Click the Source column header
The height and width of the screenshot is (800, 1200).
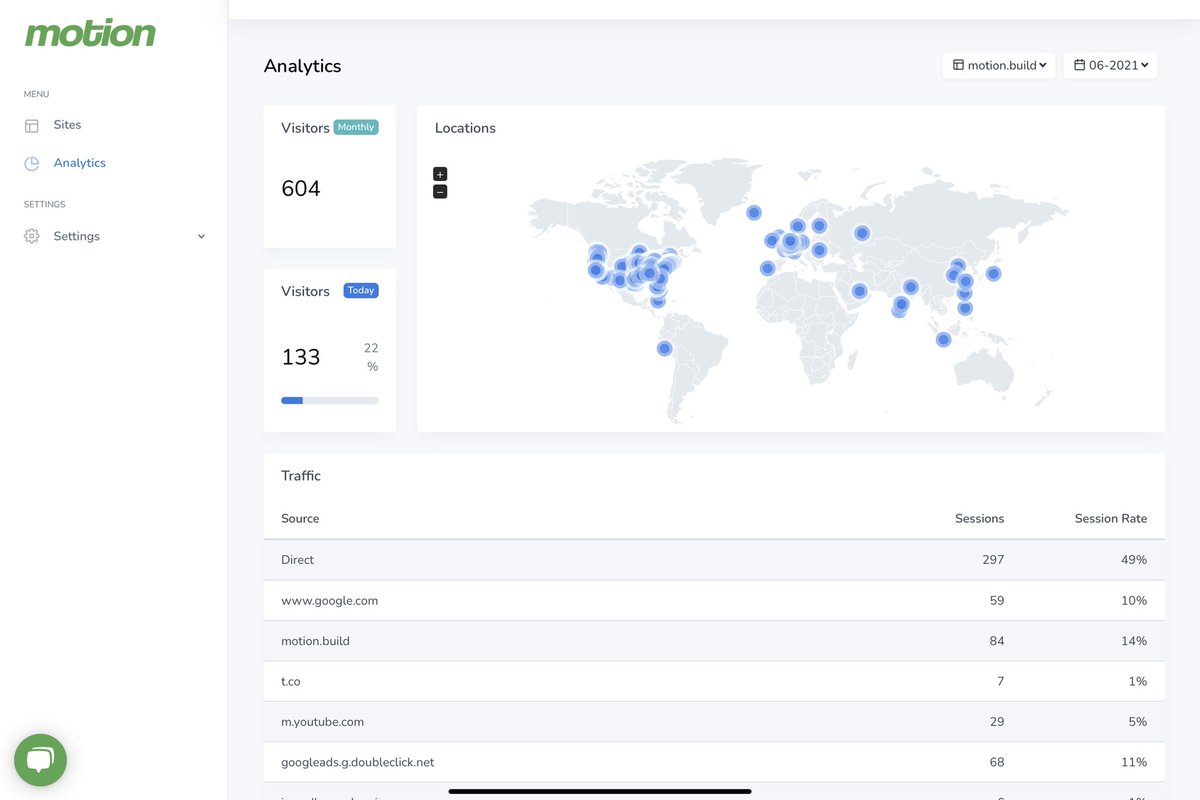300,518
